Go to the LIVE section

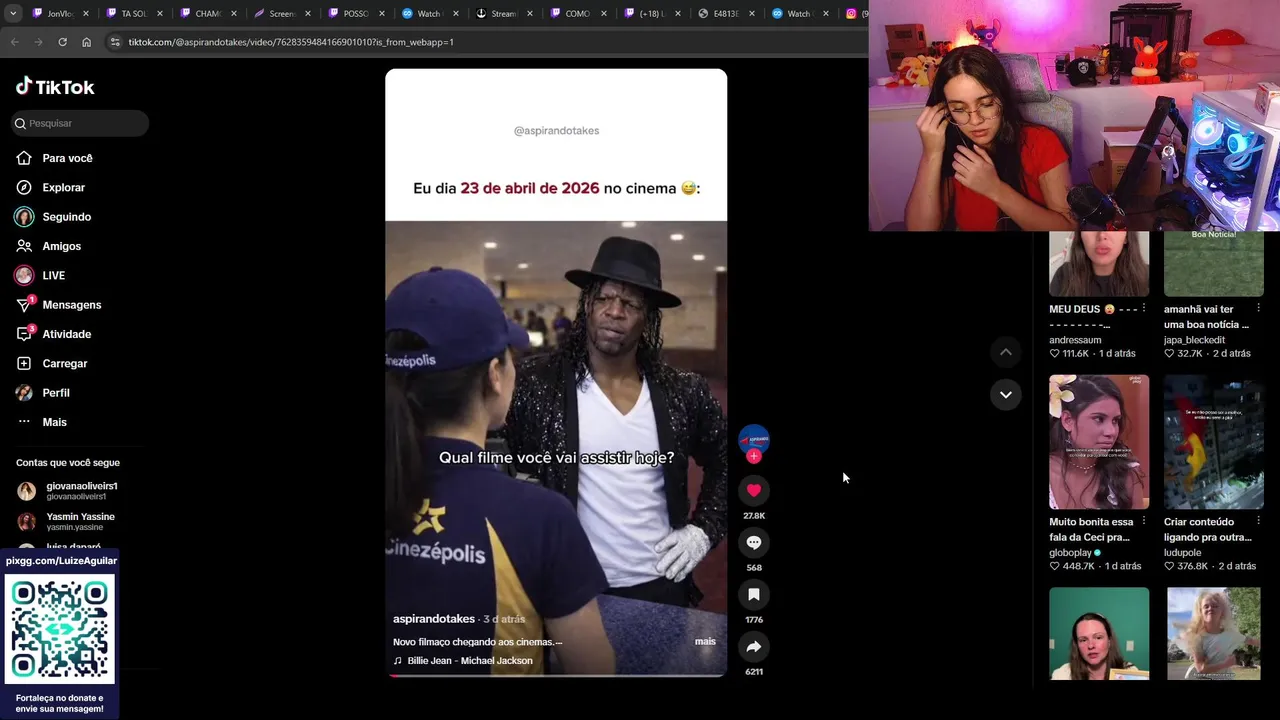[40, 275]
